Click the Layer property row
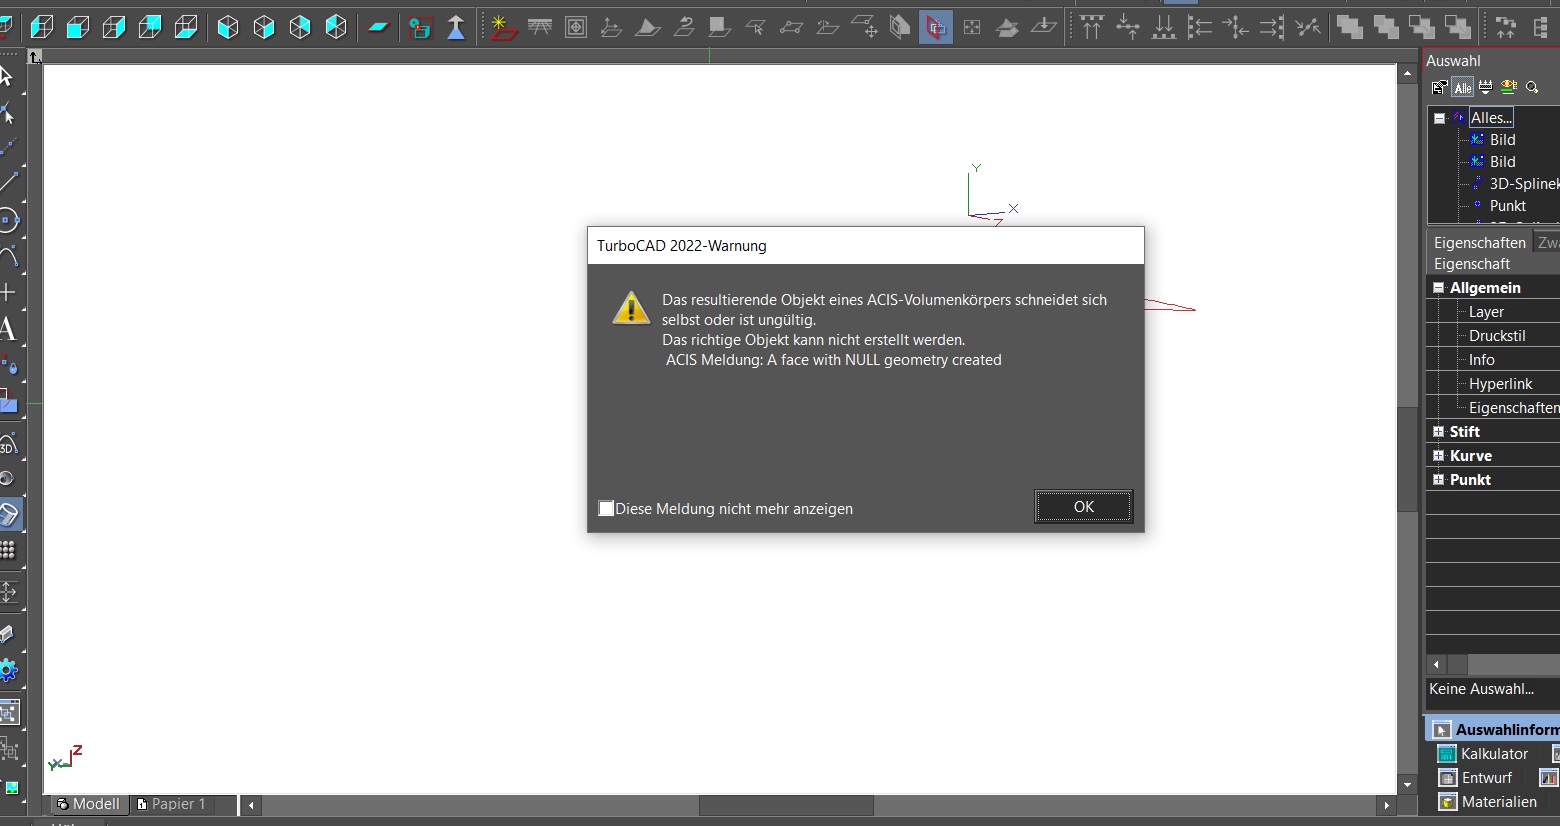1560x826 pixels. click(x=1494, y=312)
